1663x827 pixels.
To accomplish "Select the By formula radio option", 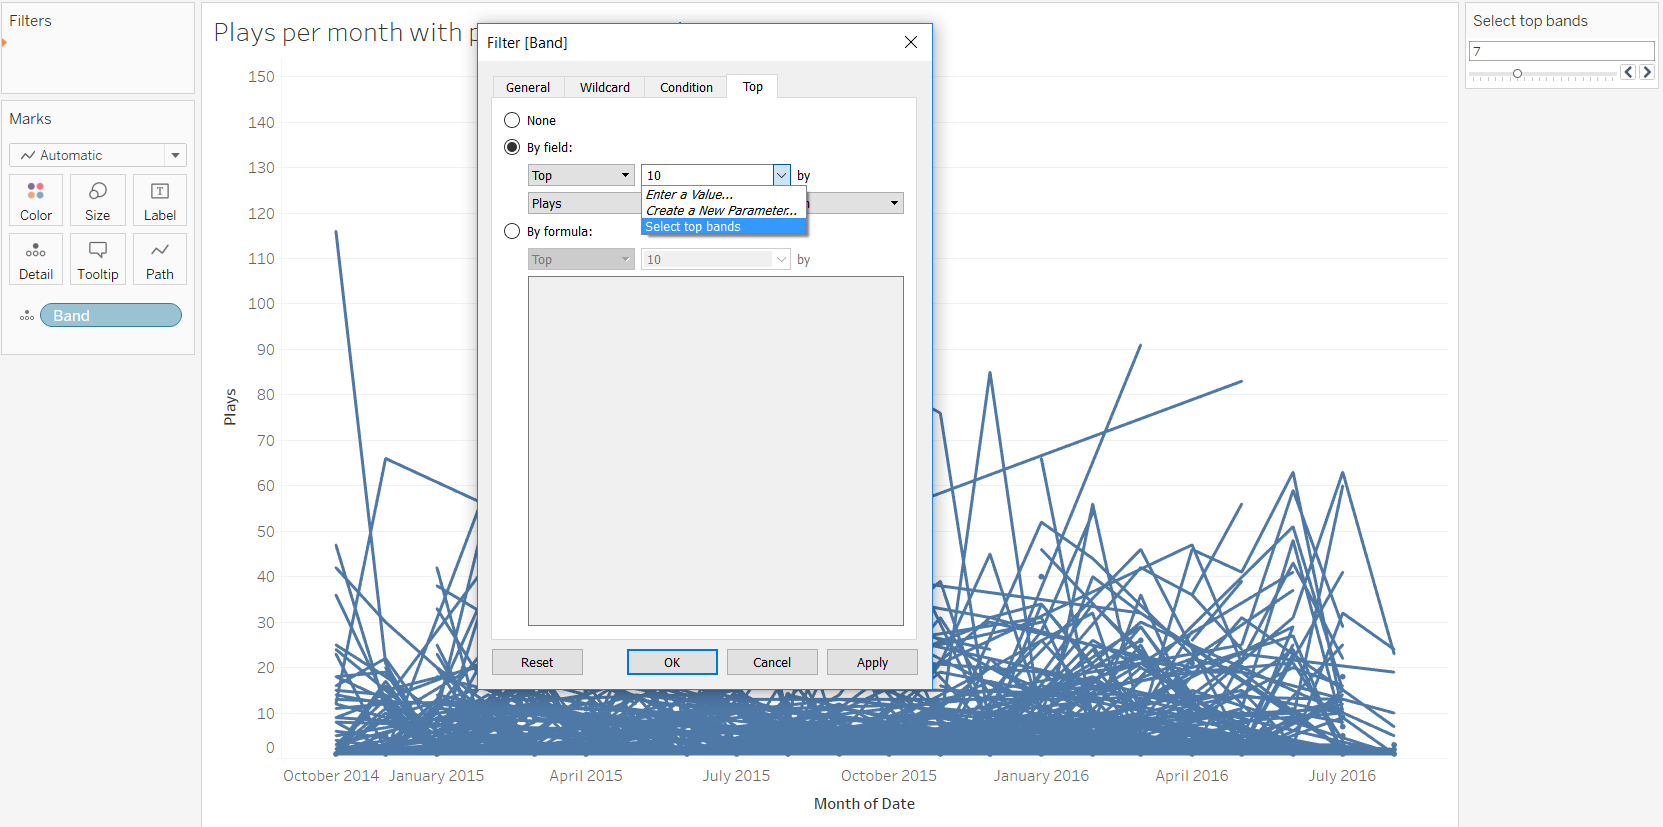I will (512, 231).
